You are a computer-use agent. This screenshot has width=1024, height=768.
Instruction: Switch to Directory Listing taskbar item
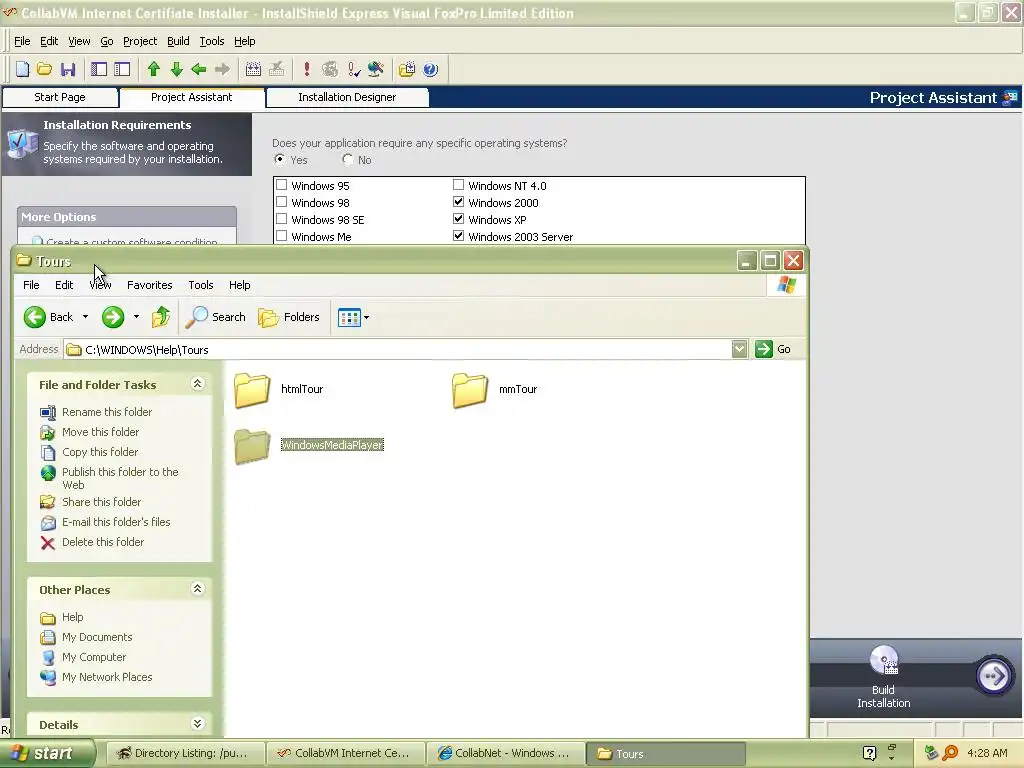point(185,754)
